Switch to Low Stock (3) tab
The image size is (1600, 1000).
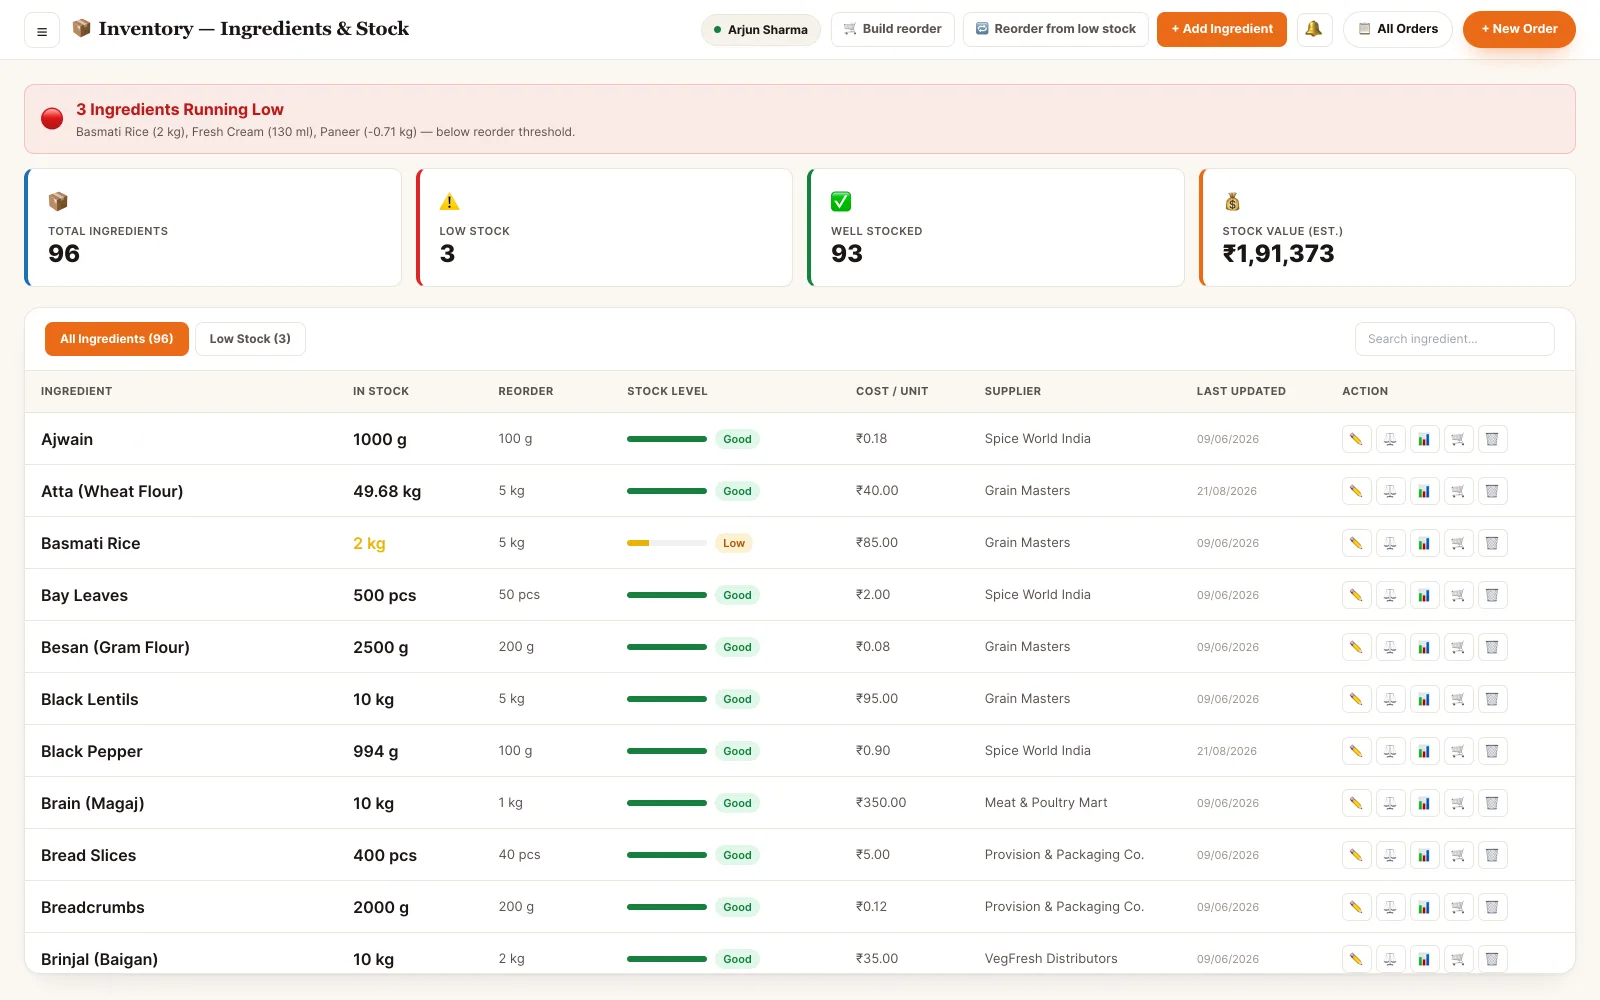[x=250, y=339]
